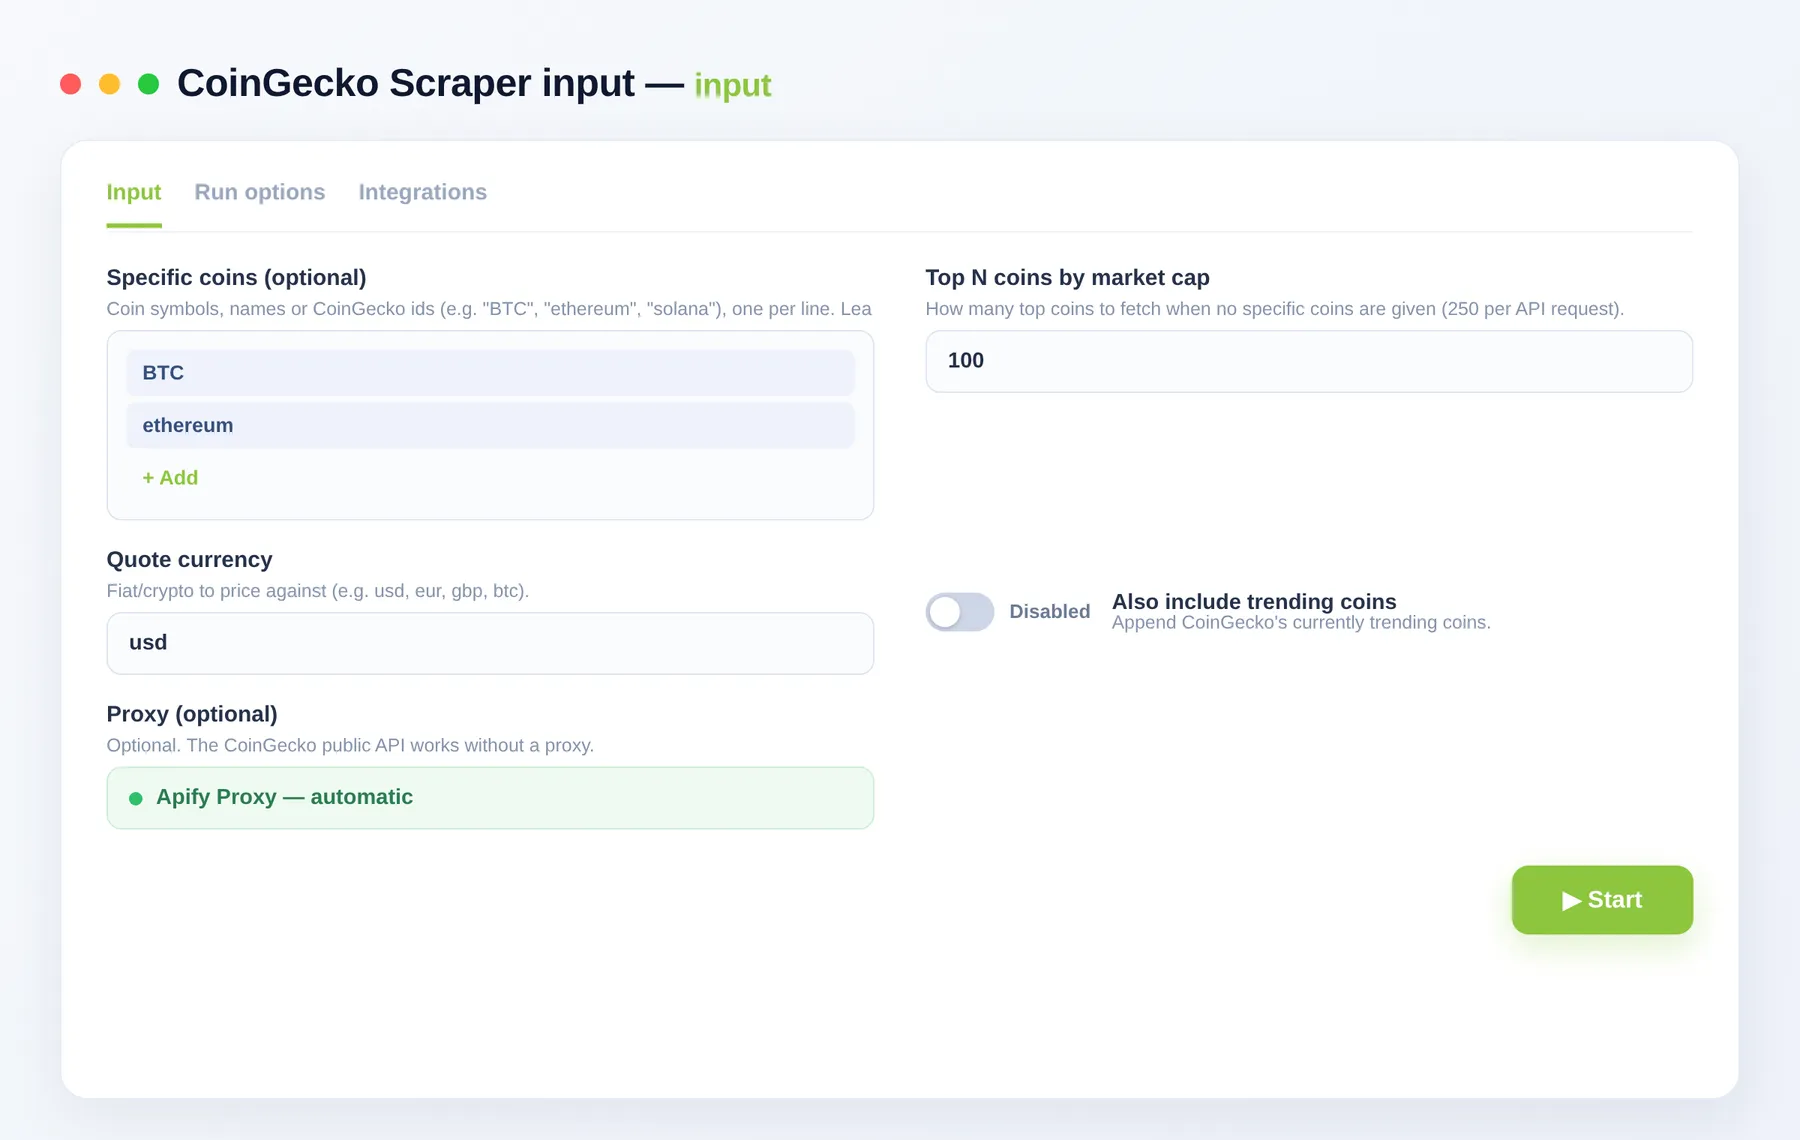The image size is (1800, 1140).
Task: Click the green maximize window dot
Action: pos(149,84)
